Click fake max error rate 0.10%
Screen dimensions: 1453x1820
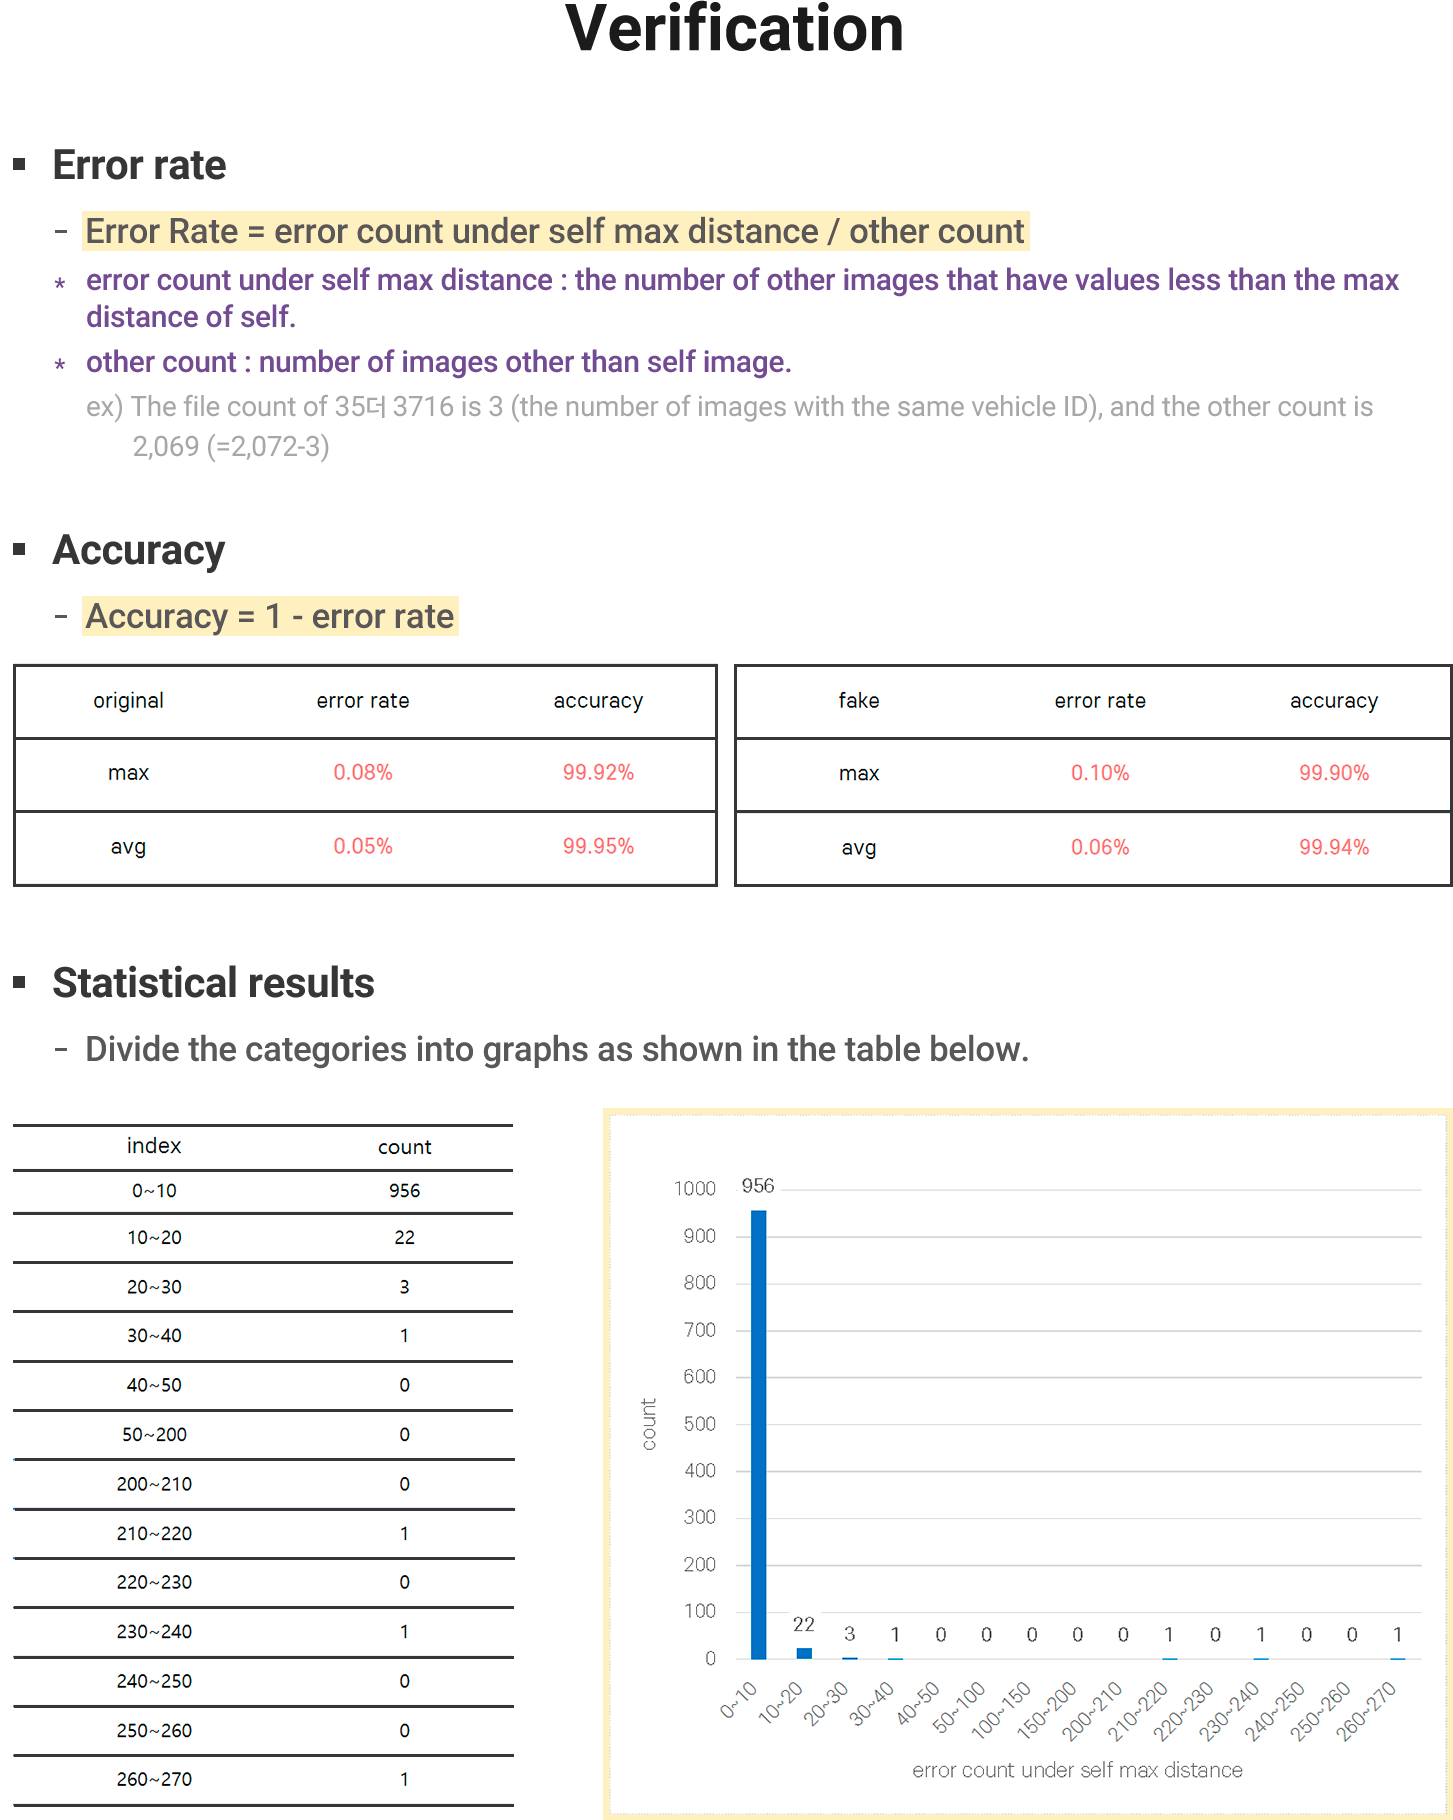point(1100,773)
